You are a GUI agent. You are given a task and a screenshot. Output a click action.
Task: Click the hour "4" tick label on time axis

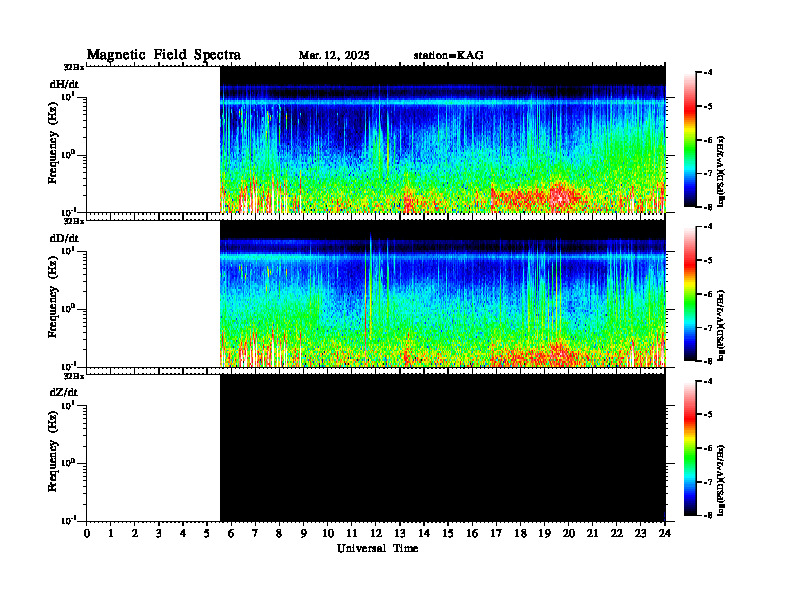(x=183, y=534)
